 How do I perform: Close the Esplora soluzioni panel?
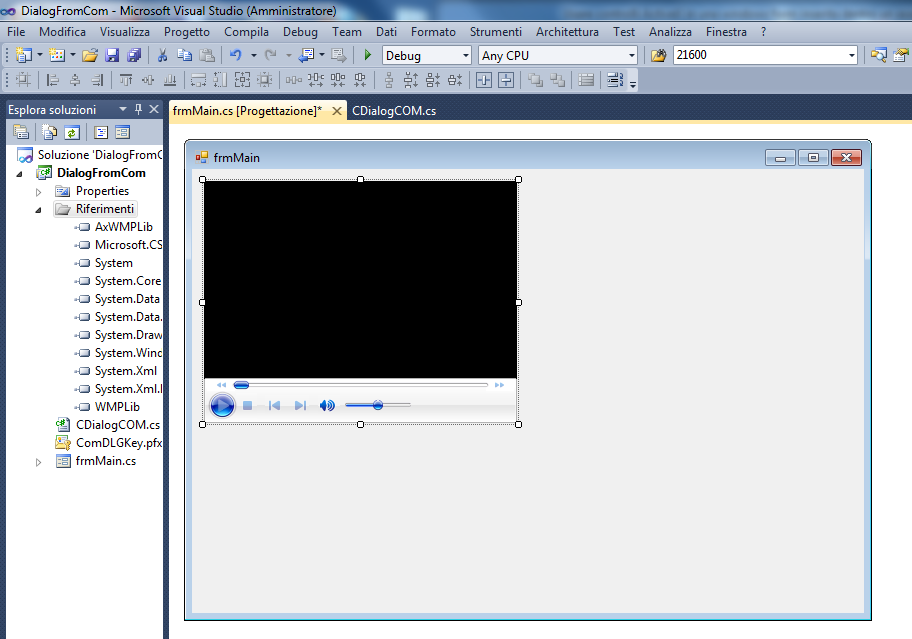tap(154, 109)
